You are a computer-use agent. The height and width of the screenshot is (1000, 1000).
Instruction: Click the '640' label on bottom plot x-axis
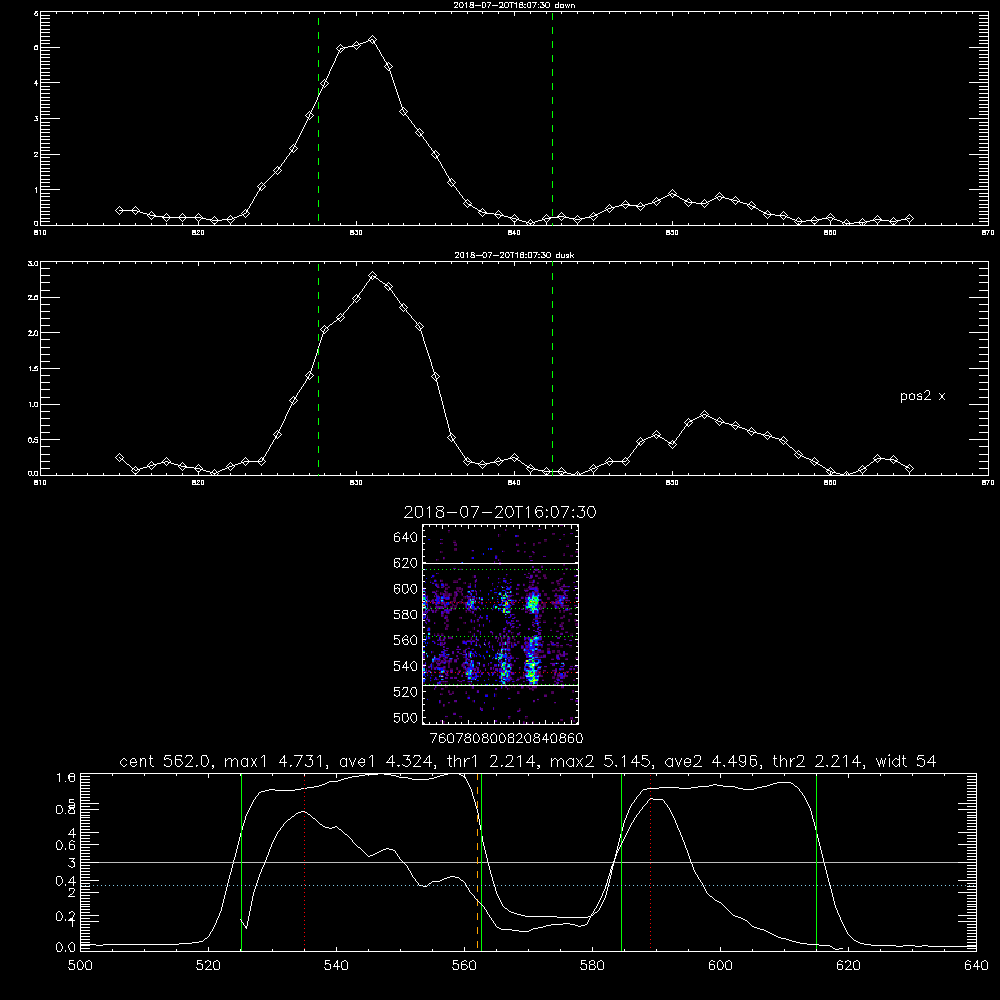[x=976, y=966]
